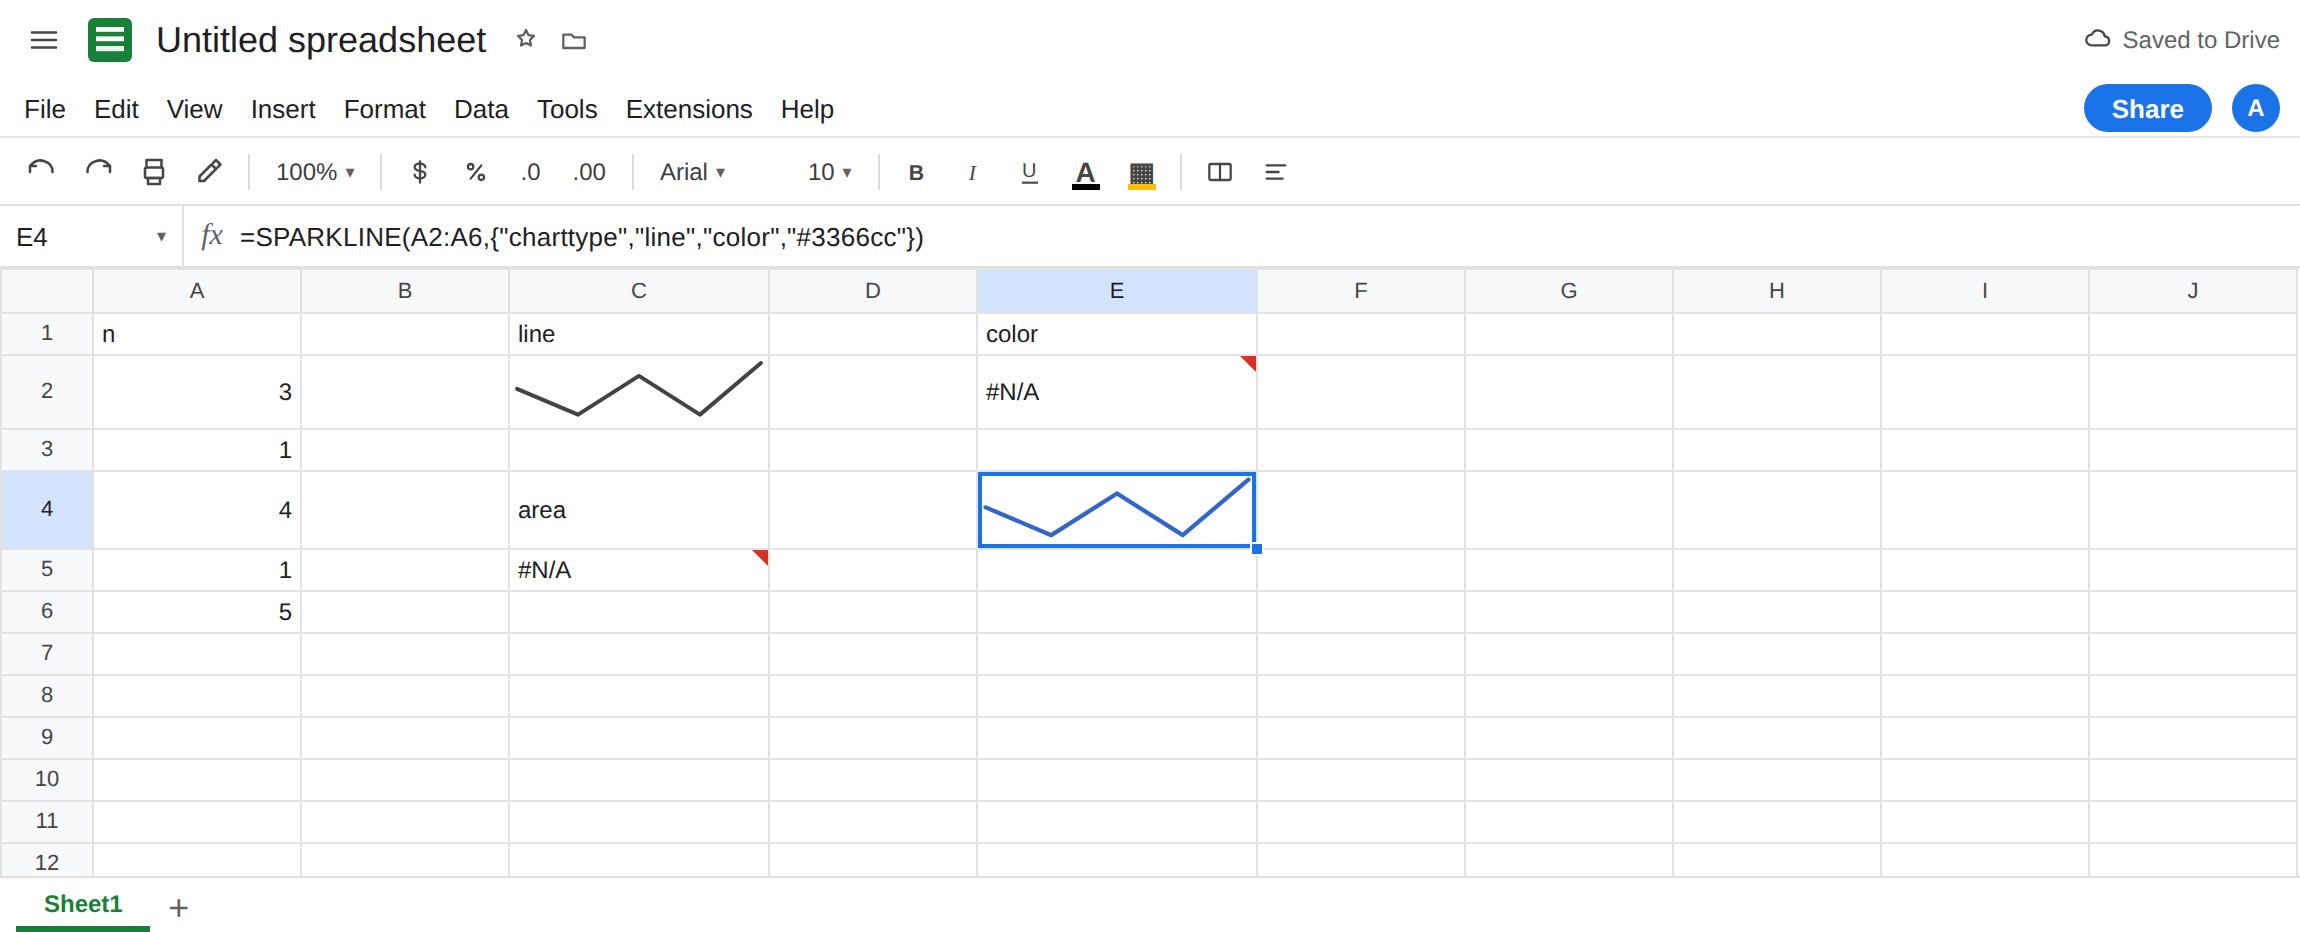Toggle bold formatting
Screen dimensions: 2300x932
pyautogui.click(x=916, y=172)
